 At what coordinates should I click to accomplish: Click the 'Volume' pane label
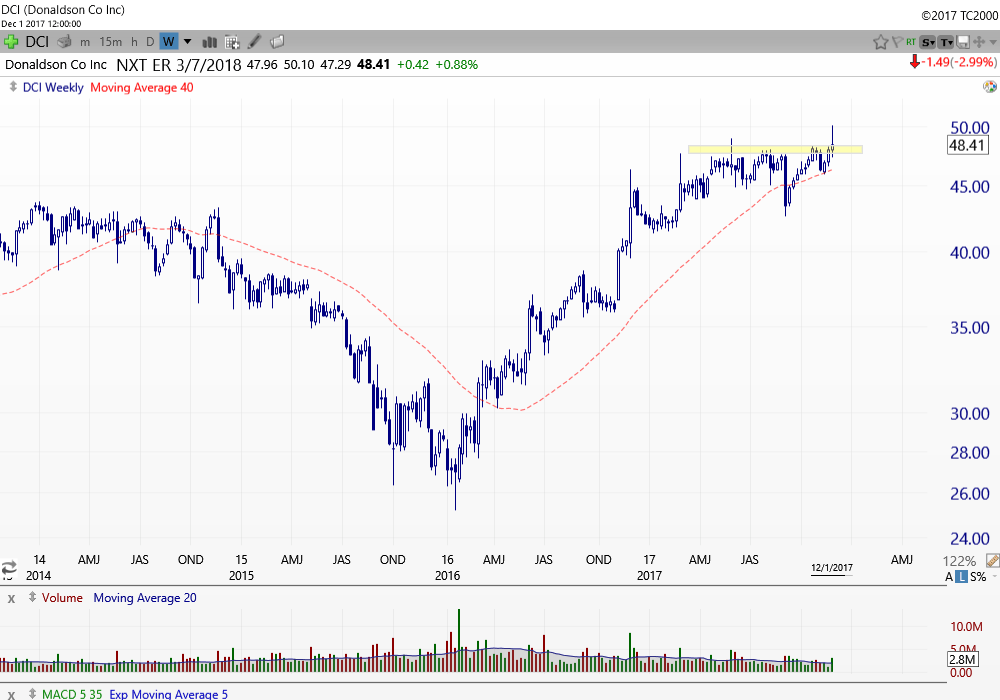point(62,598)
